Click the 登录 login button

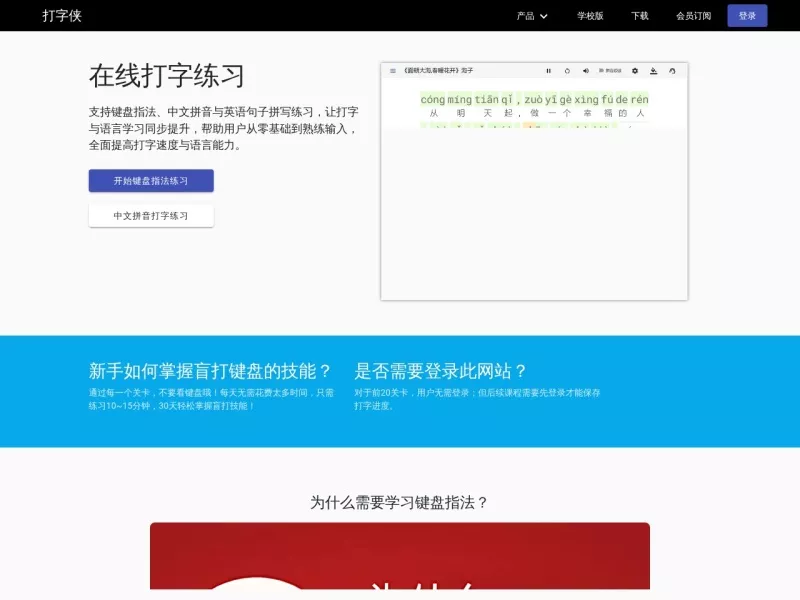747,16
